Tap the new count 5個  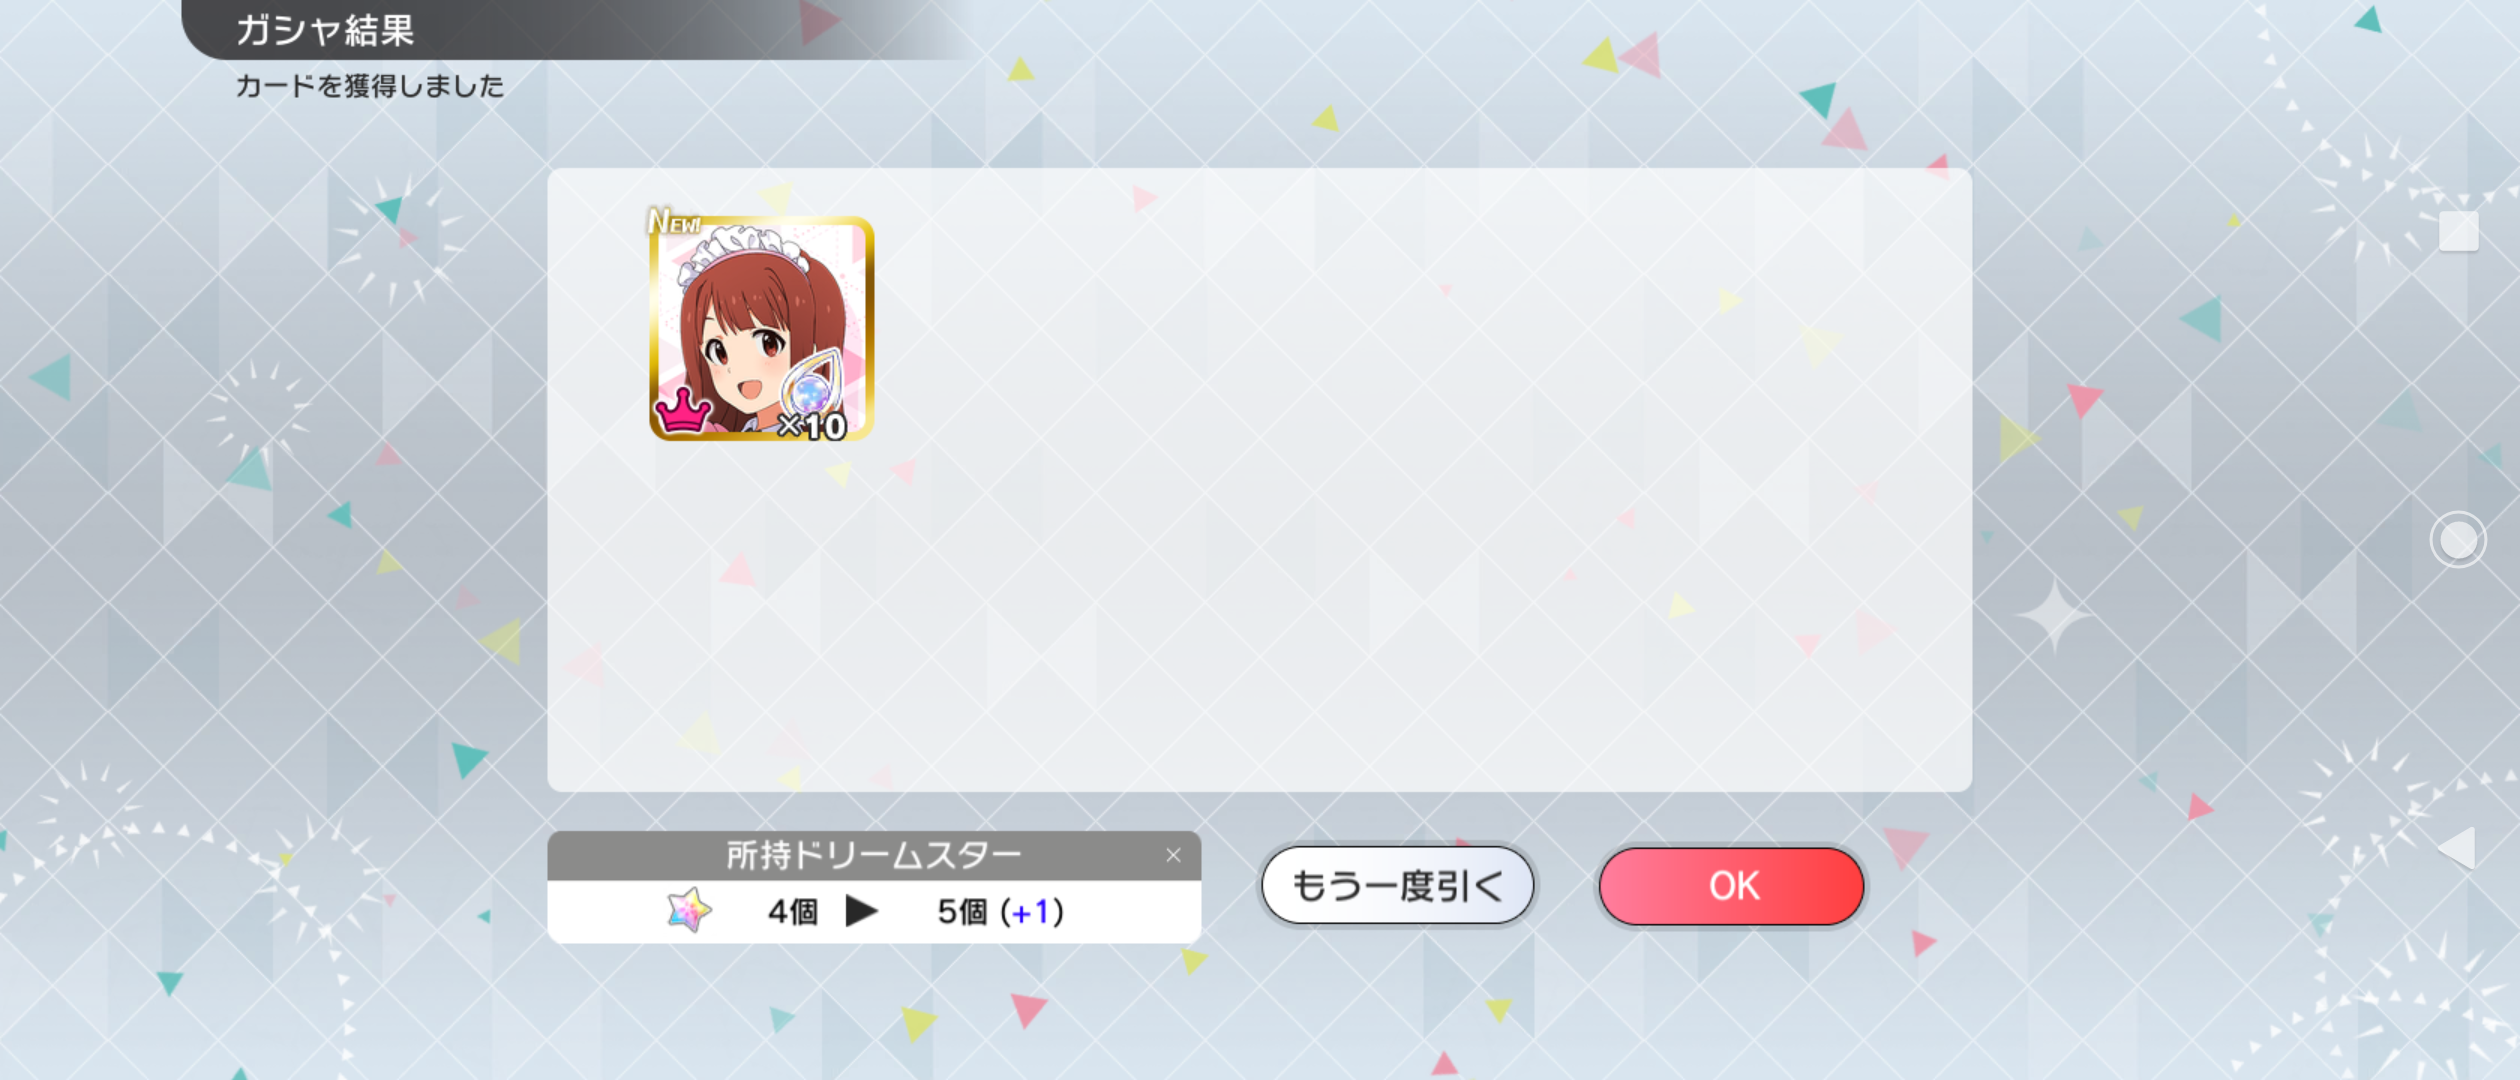pyautogui.click(x=962, y=911)
